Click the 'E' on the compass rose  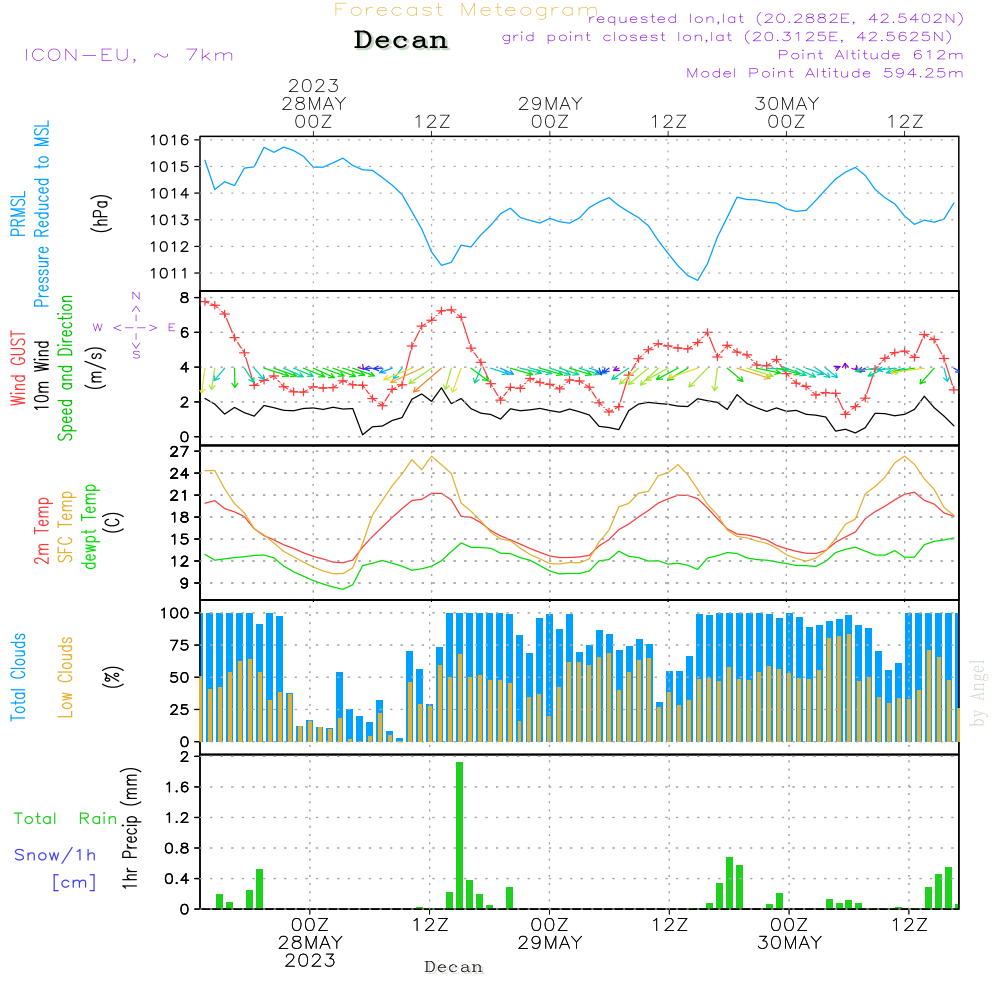(171, 327)
